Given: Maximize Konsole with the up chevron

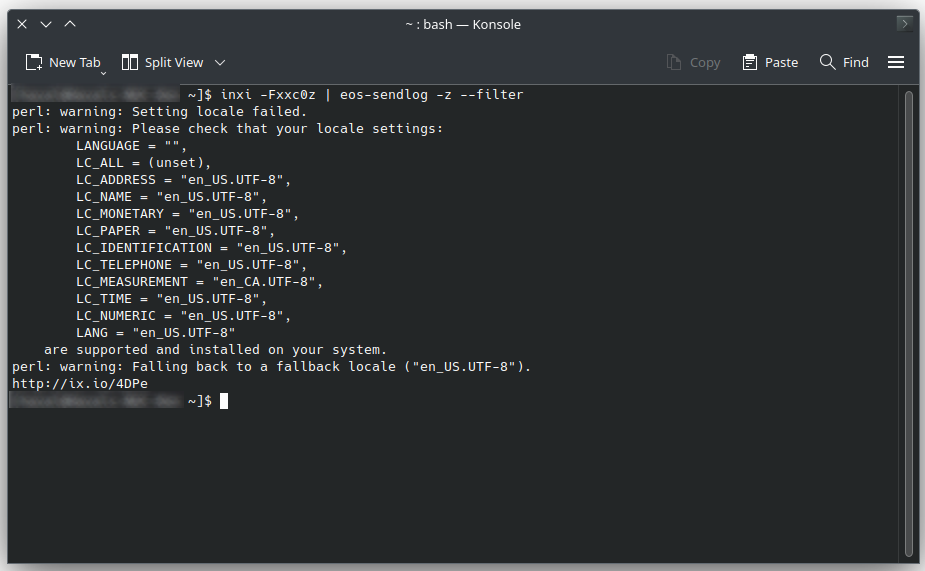Looking at the screenshot, I should (70, 24).
